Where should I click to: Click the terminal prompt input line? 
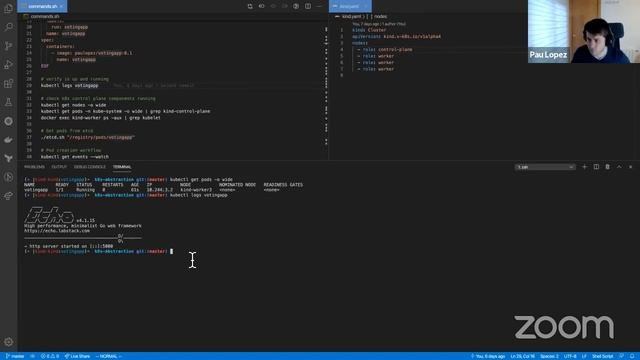tap(98, 251)
